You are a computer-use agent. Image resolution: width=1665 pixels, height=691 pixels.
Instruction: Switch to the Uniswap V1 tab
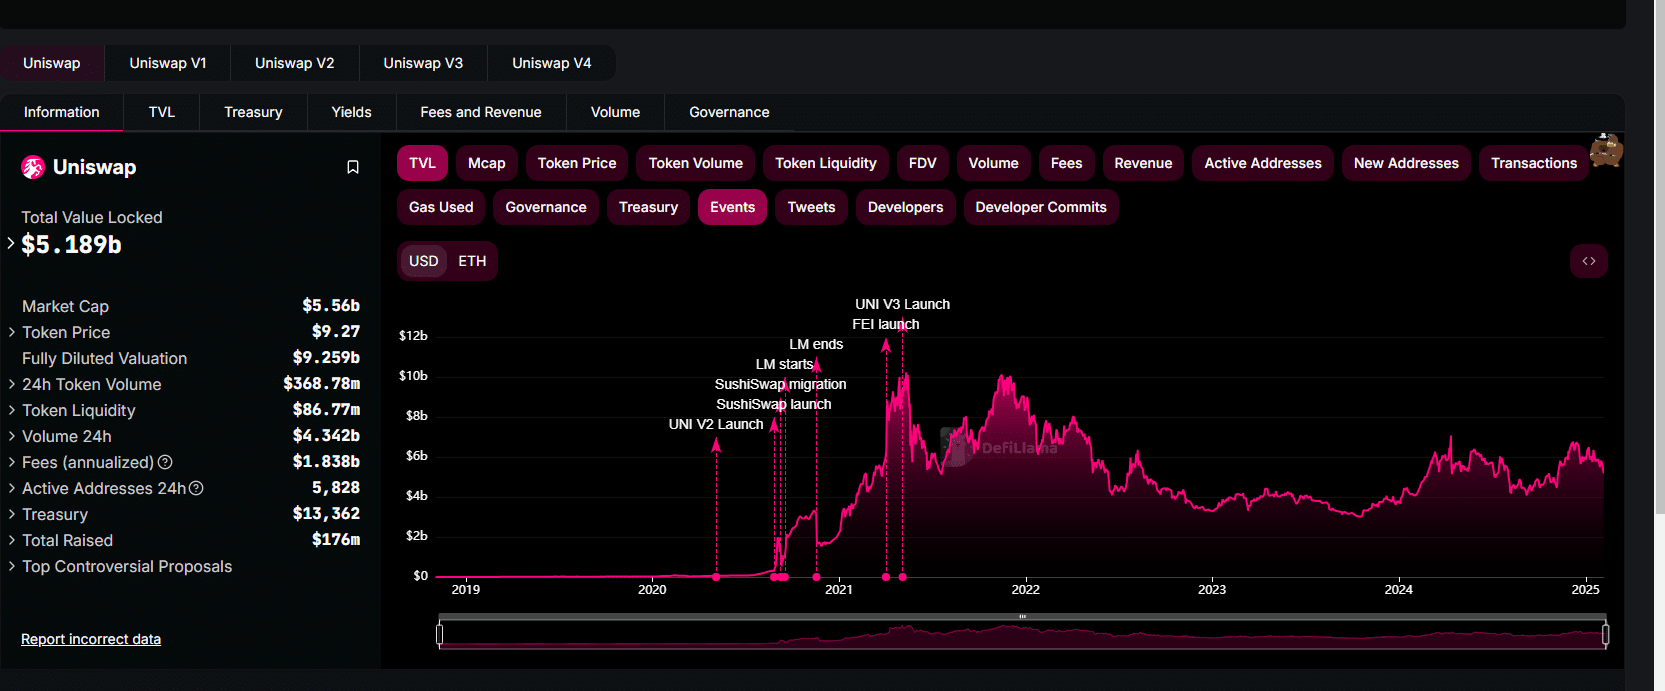168,63
